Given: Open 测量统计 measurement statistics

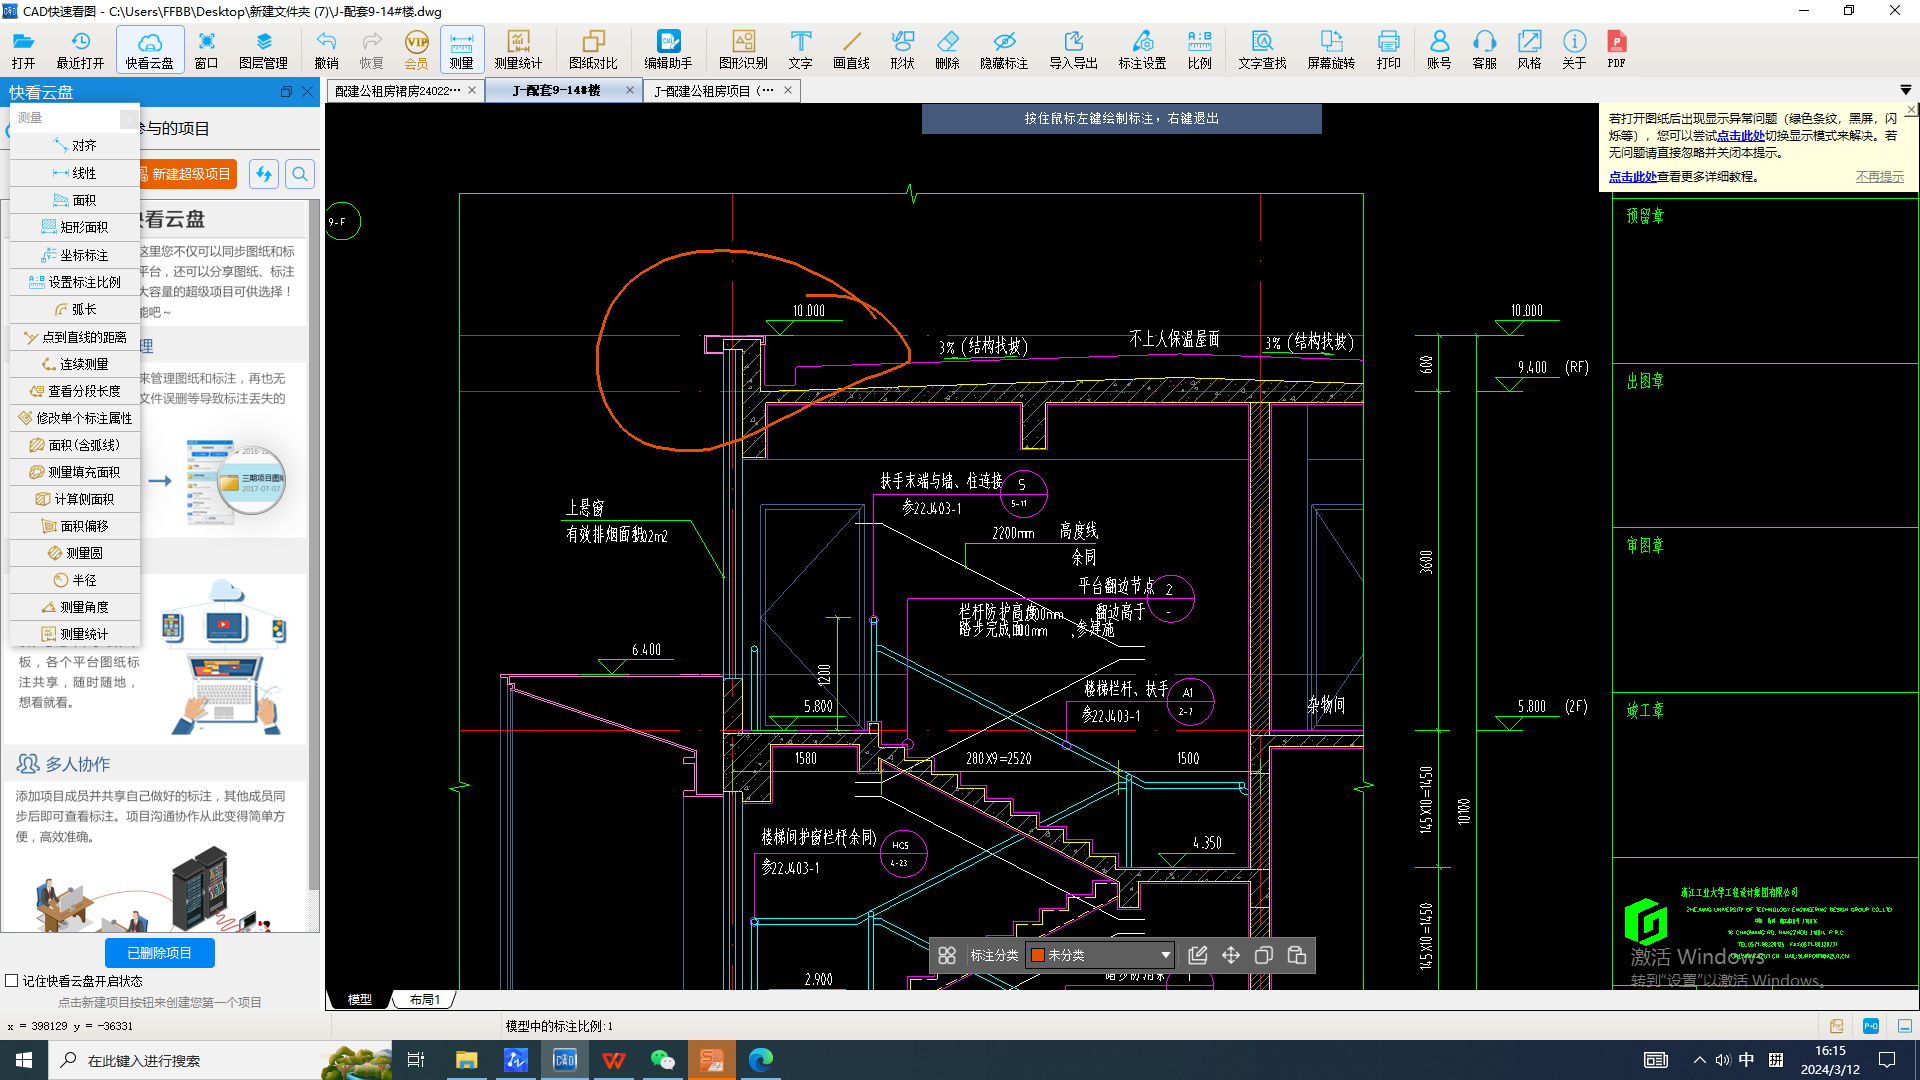Looking at the screenshot, I should 518,49.
